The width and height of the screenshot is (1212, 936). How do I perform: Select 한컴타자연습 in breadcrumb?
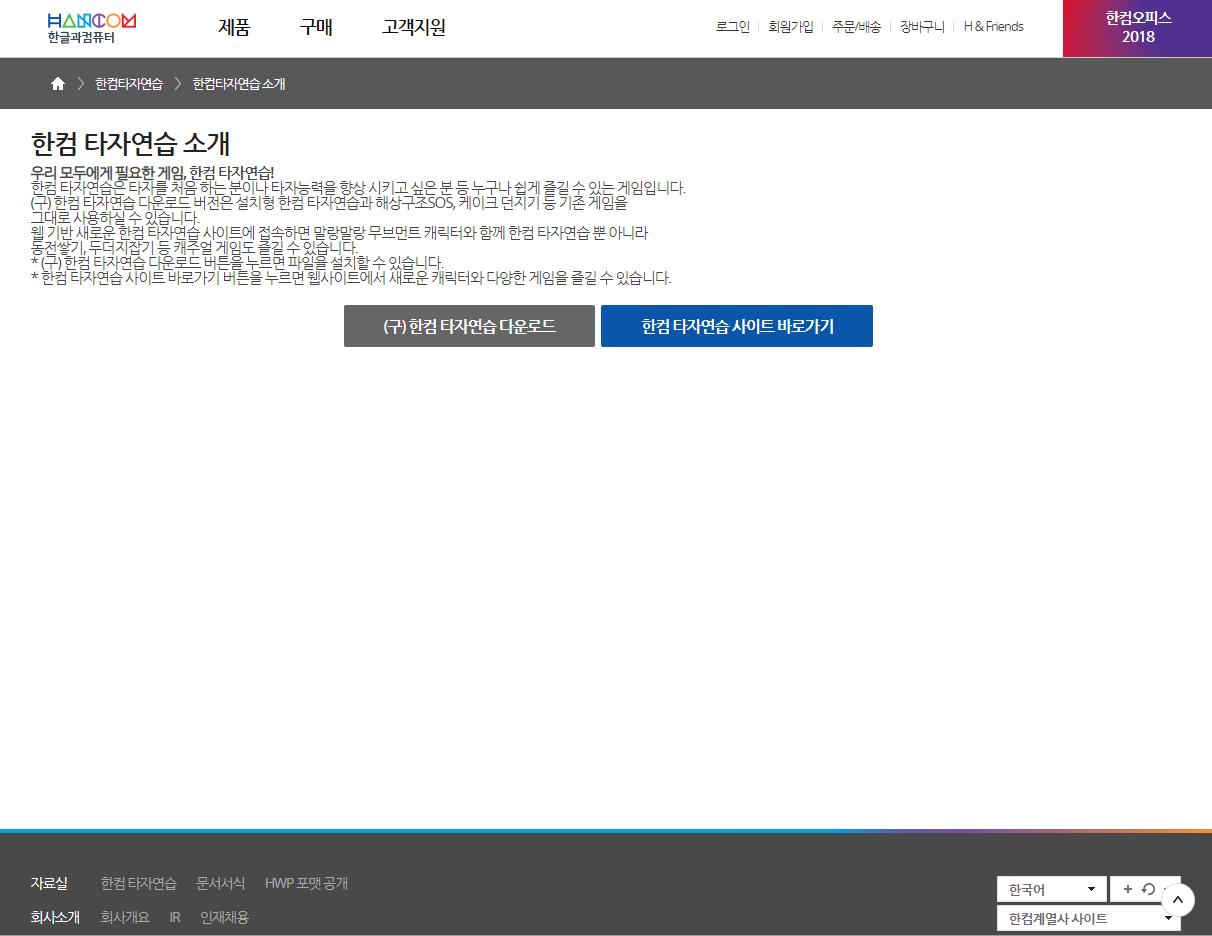click(x=129, y=84)
